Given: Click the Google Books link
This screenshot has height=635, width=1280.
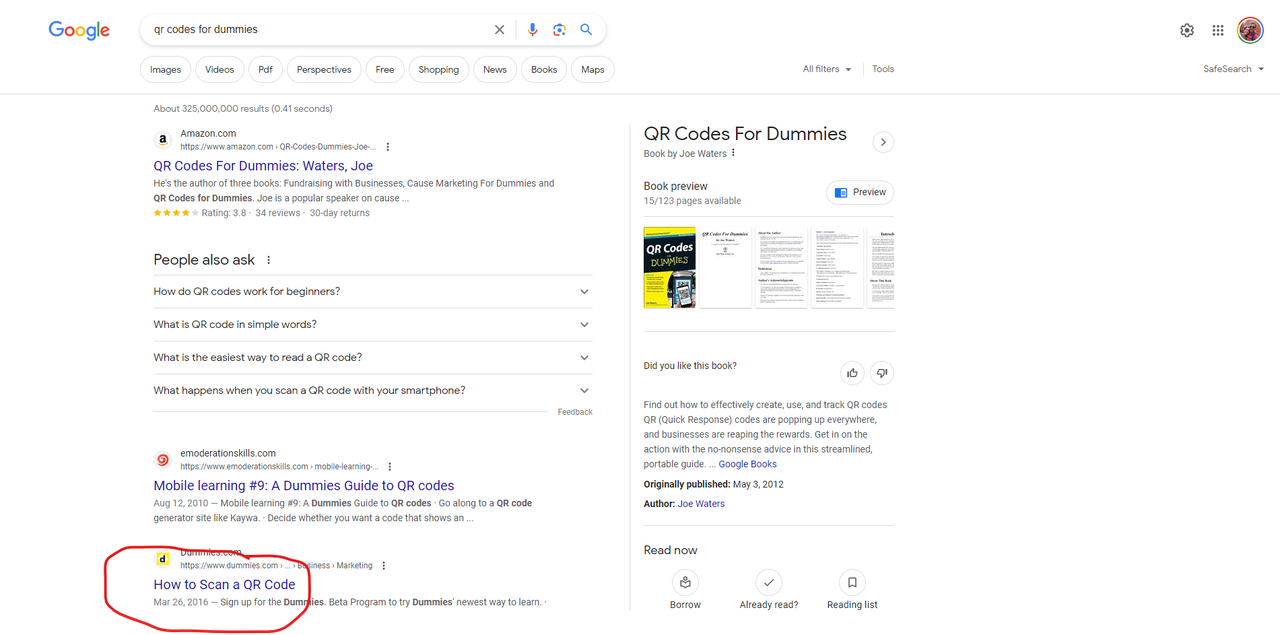Looking at the screenshot, I should (x=748, y=464).
